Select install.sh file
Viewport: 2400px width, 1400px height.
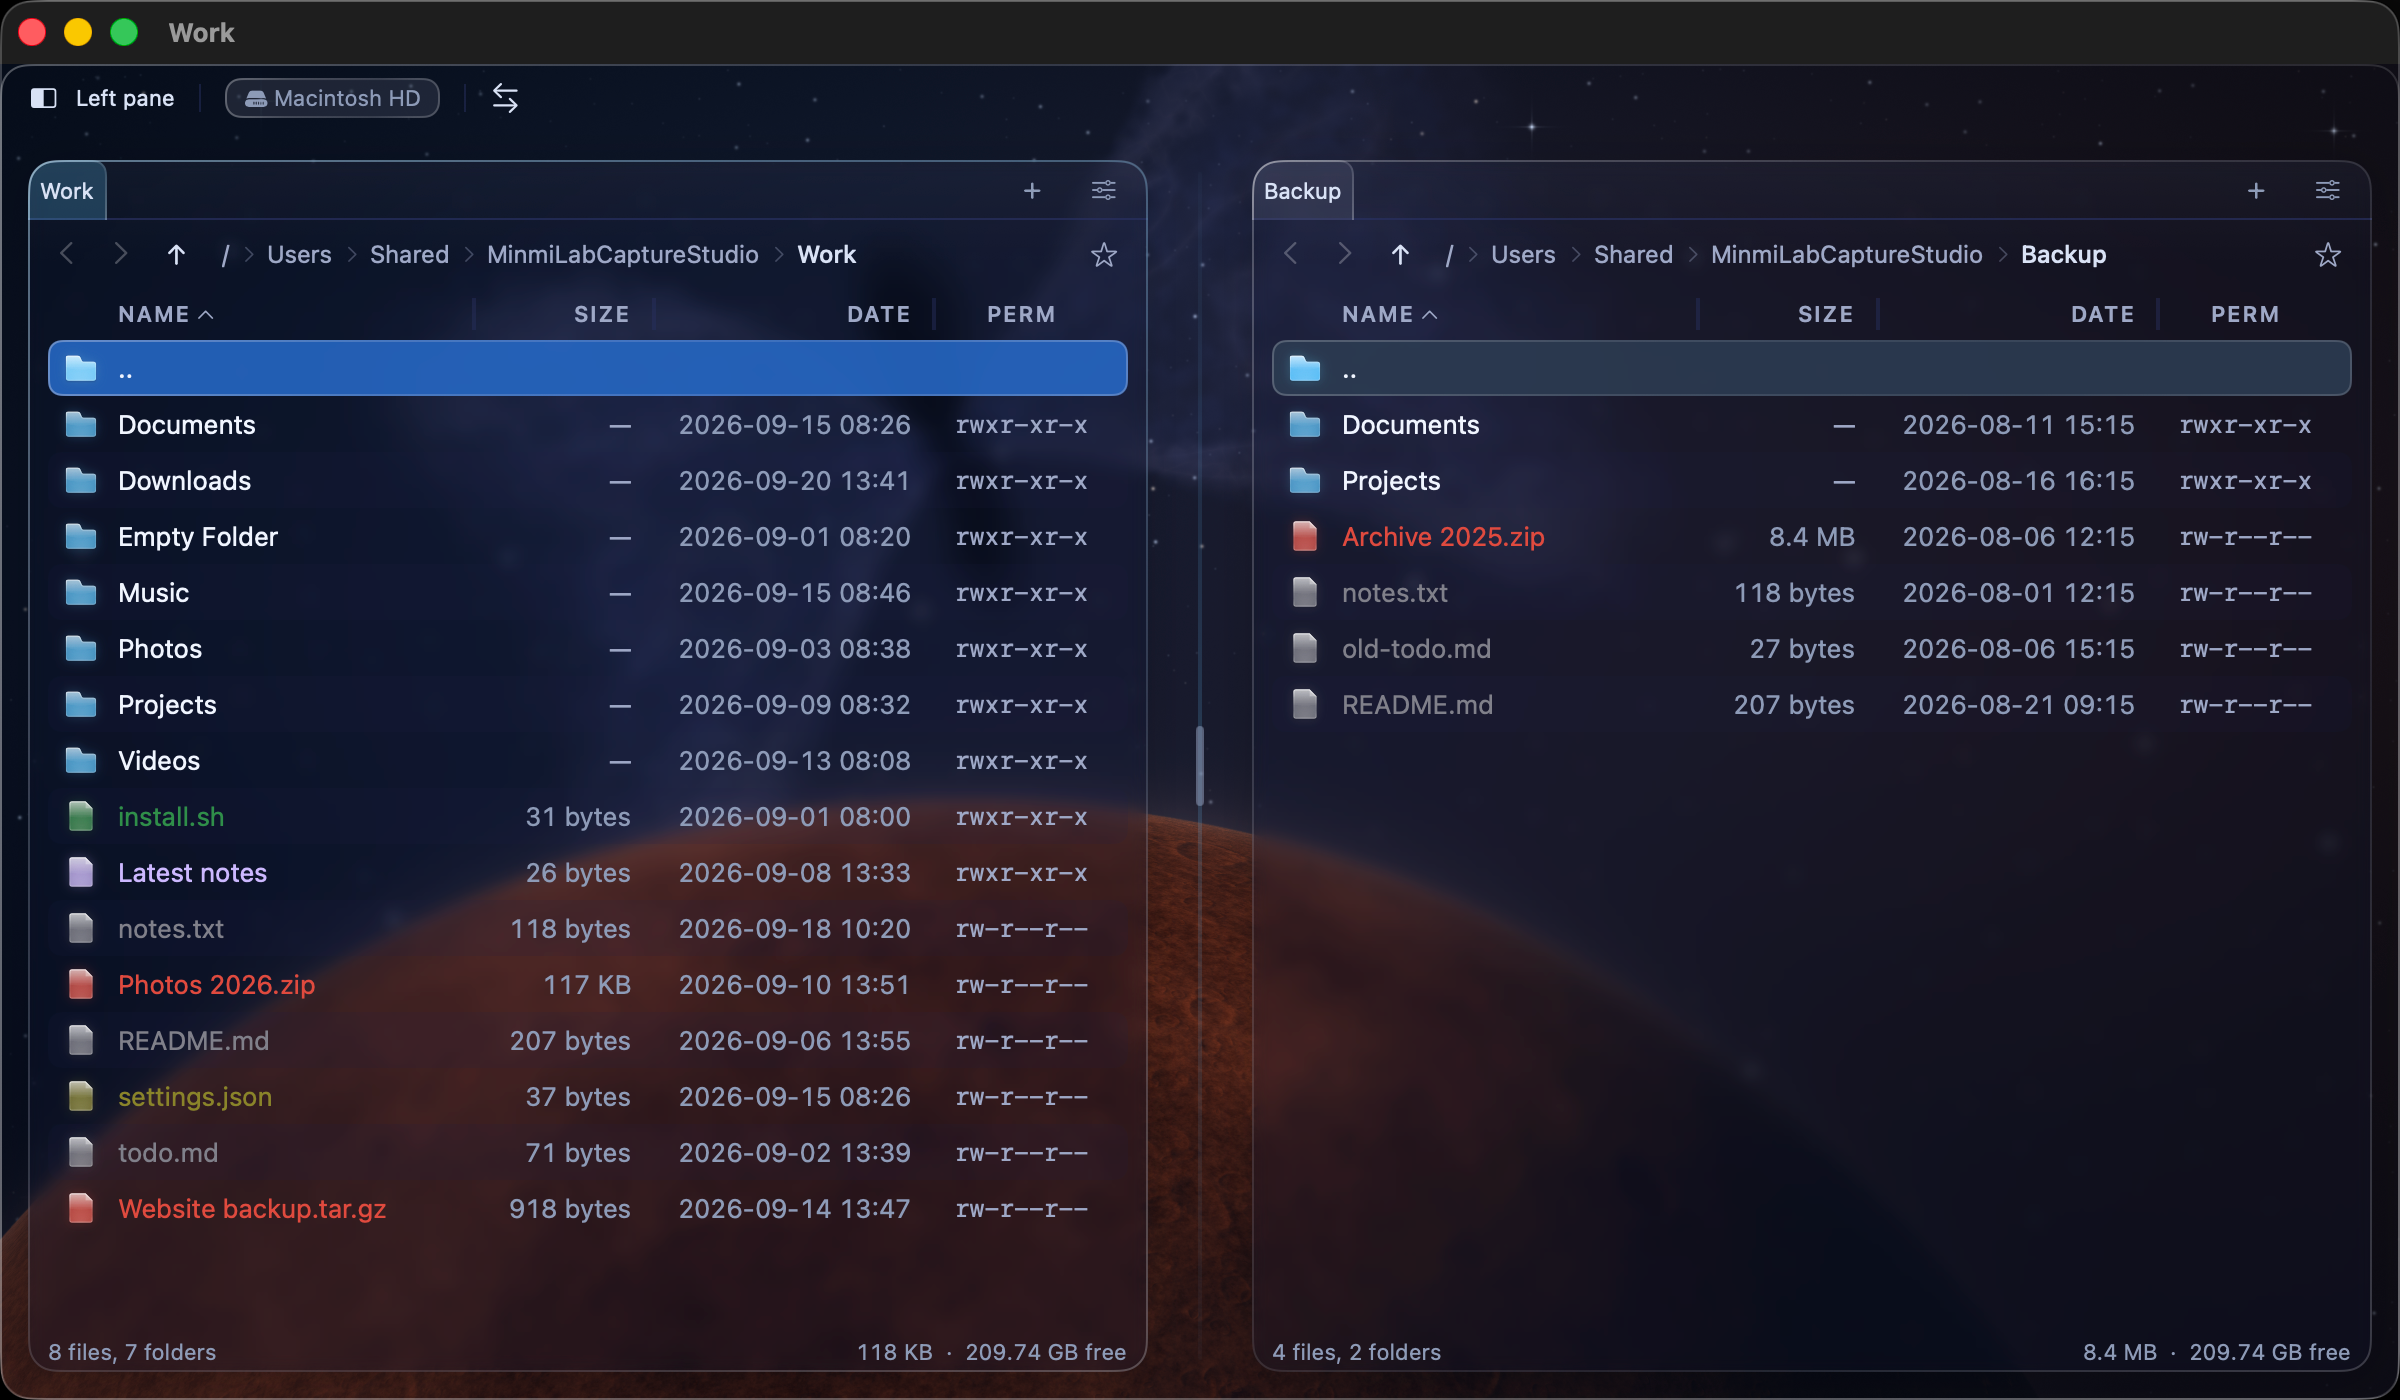point(588,817)
